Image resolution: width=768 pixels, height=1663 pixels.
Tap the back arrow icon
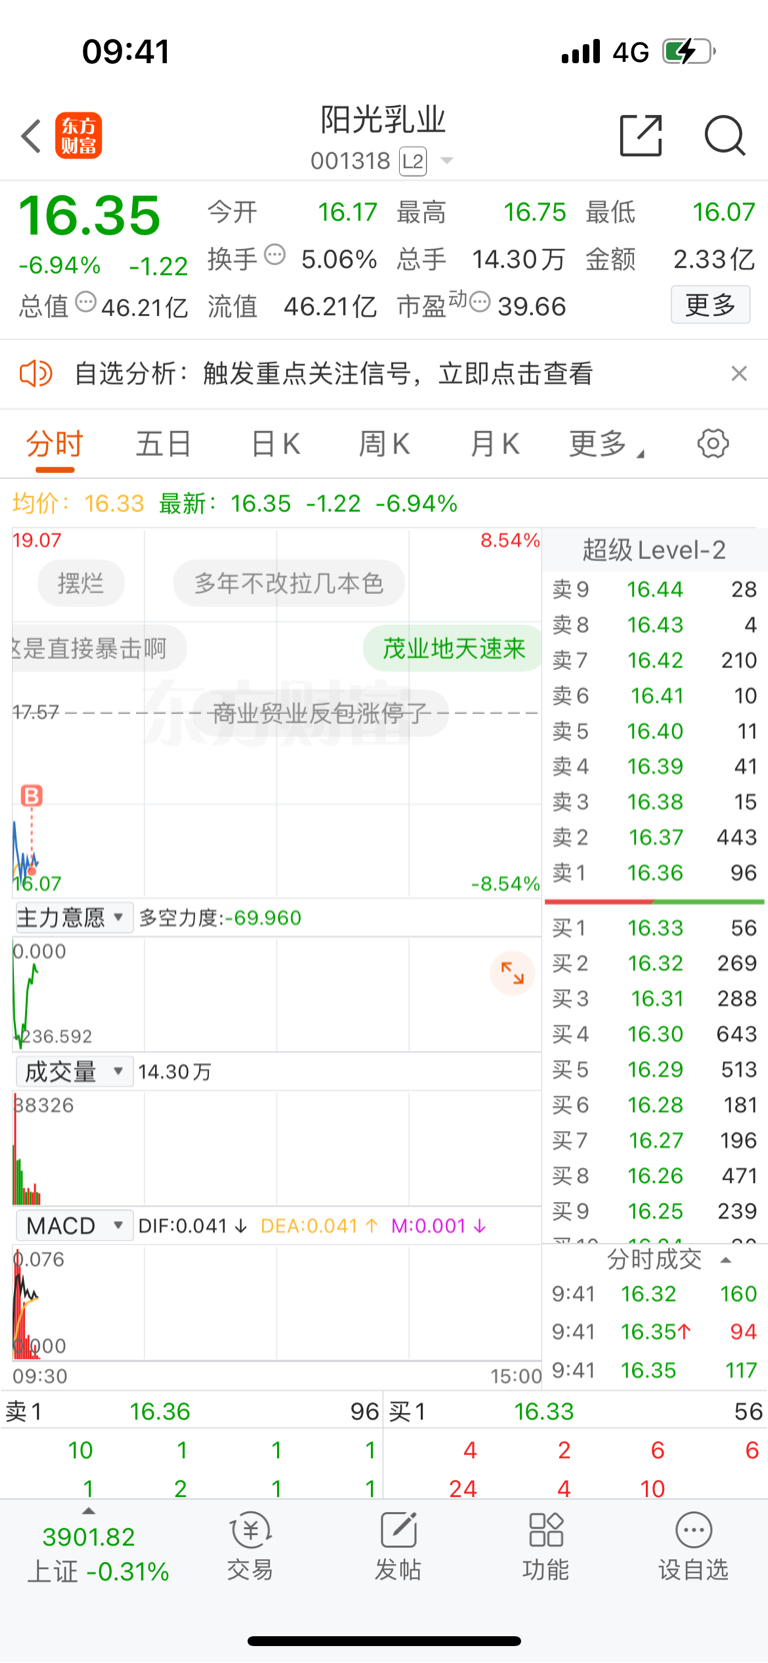(x=31, y=136)
